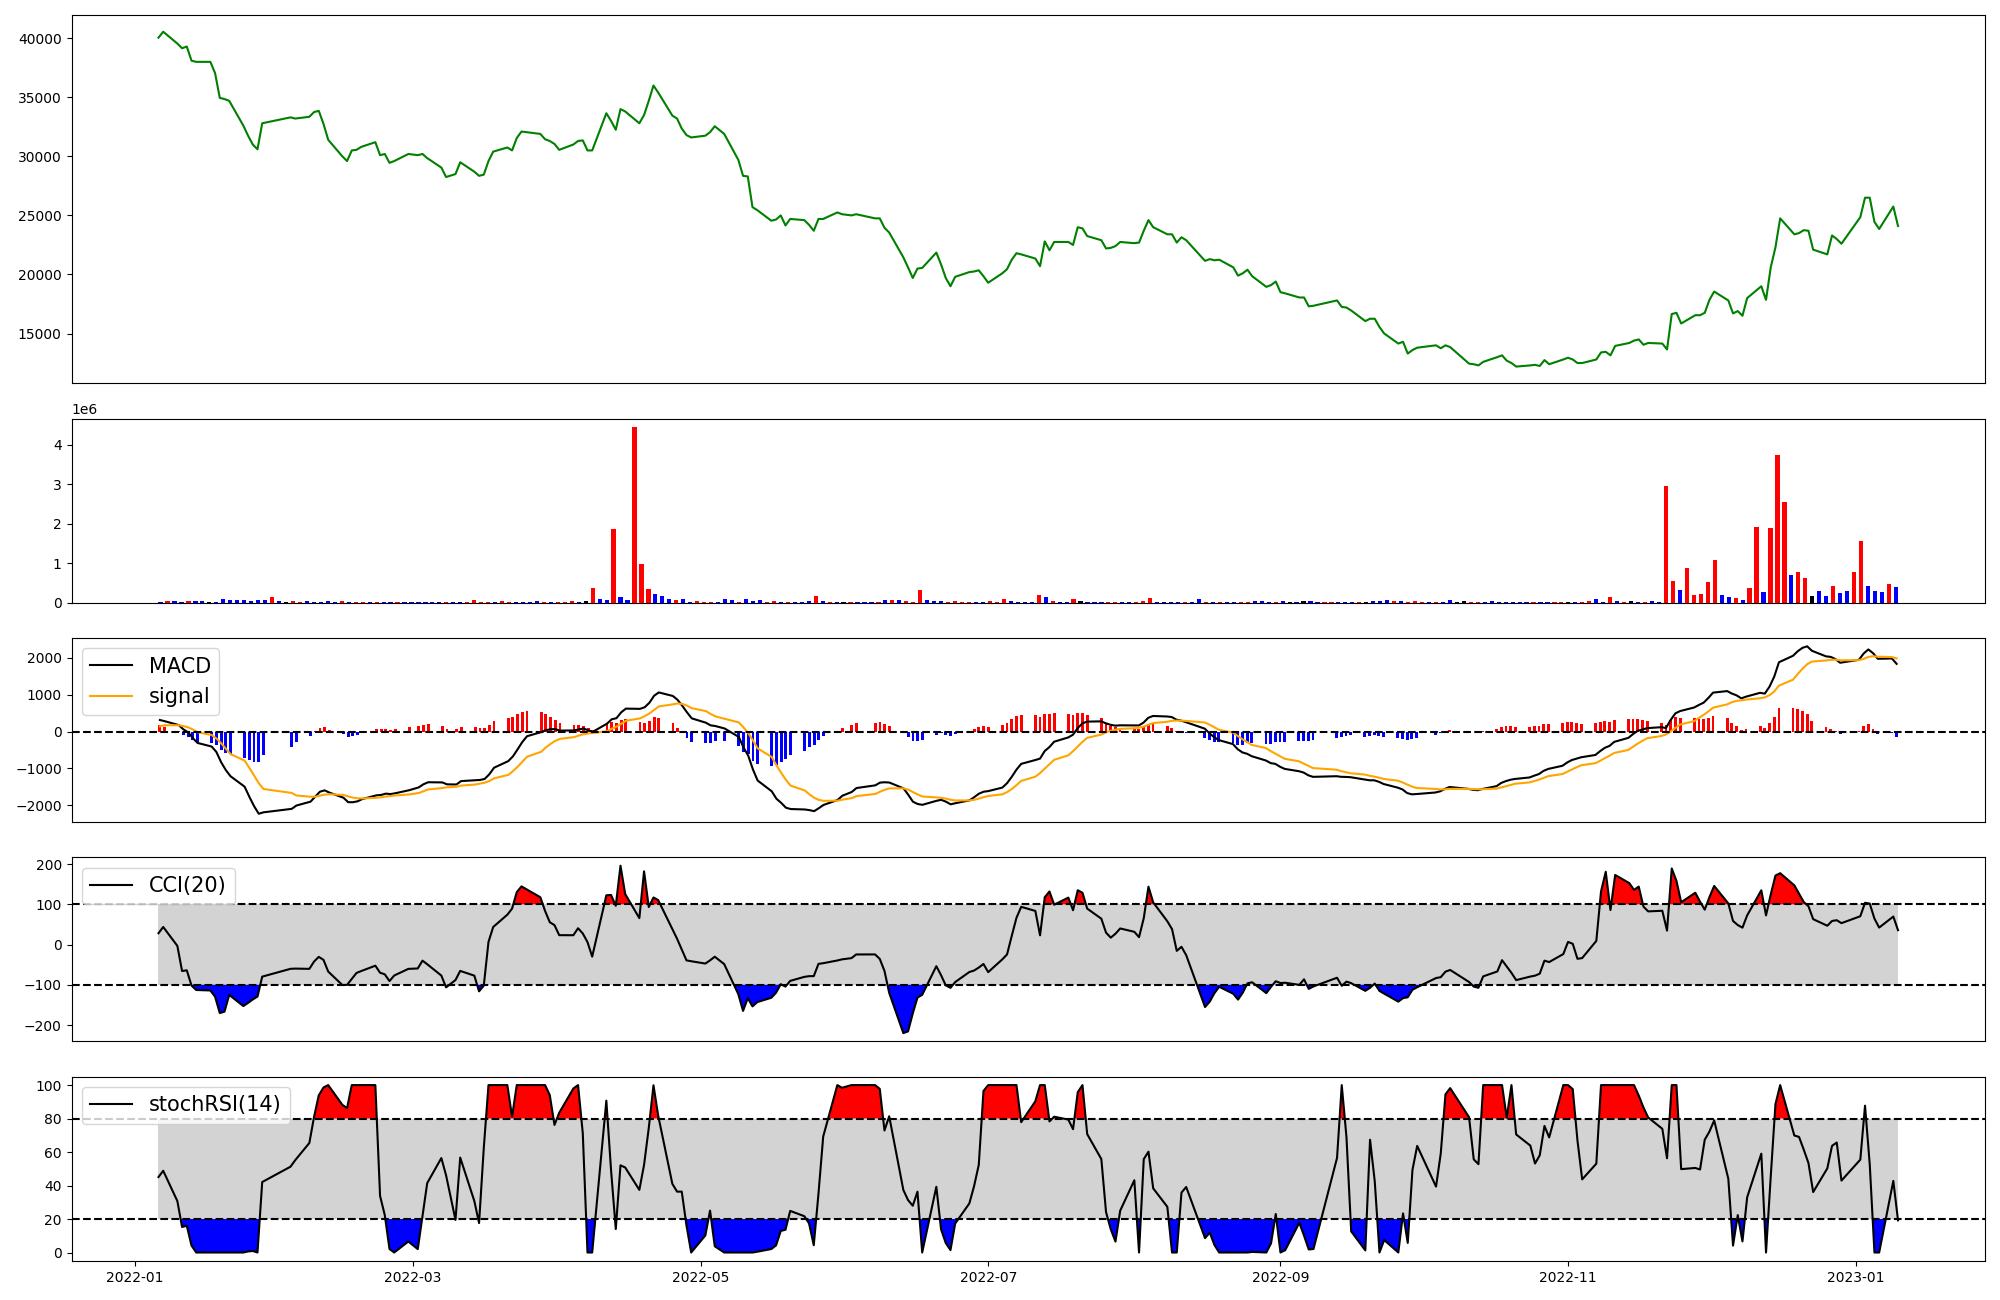Click the 2022-03 x-axis date label
This screenshot has width=2000, height=1300.
pos(412,1277)
